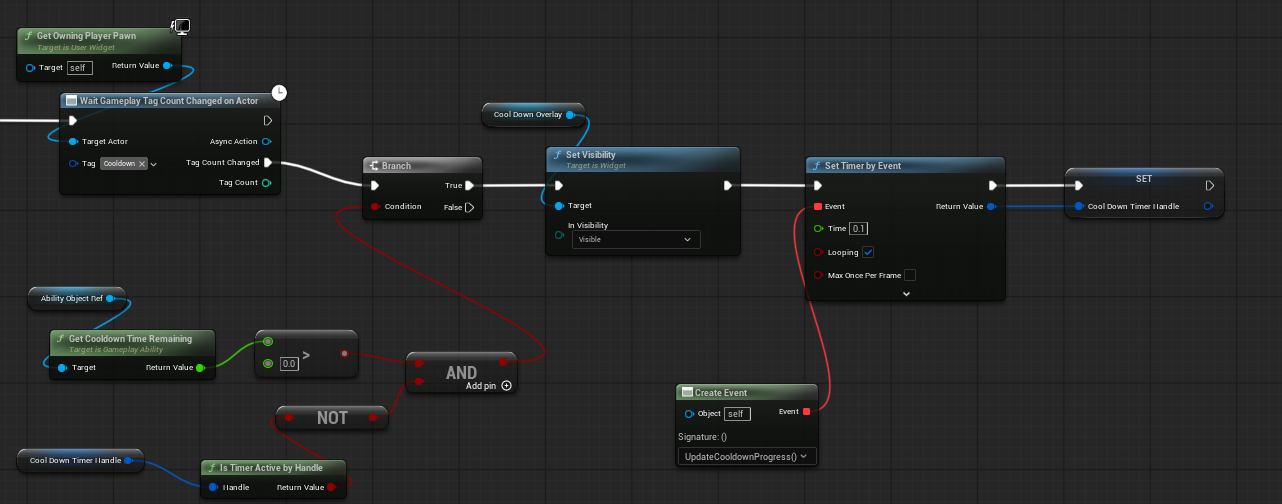Click the Time pin on Set Timer by Event
Viewport: 1282px width, 504px height.
817,229
